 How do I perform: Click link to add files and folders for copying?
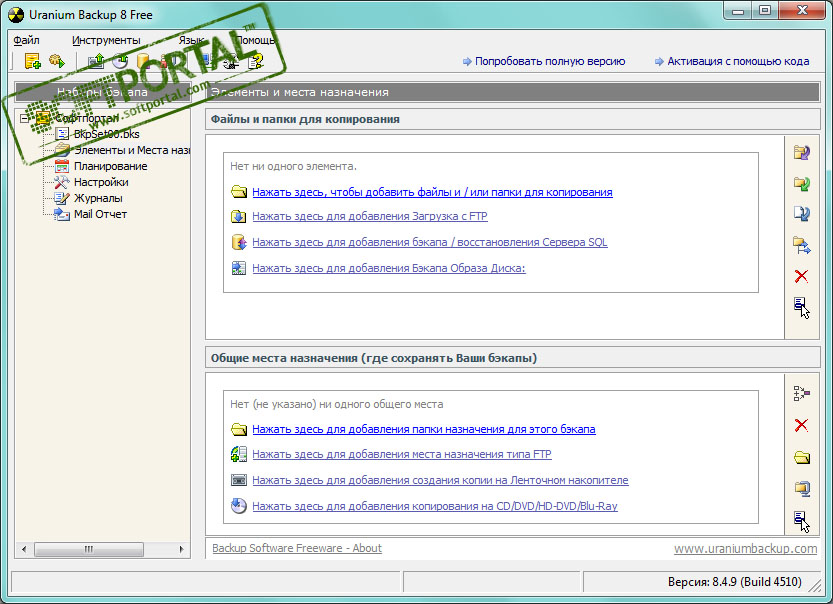point(432,192)
